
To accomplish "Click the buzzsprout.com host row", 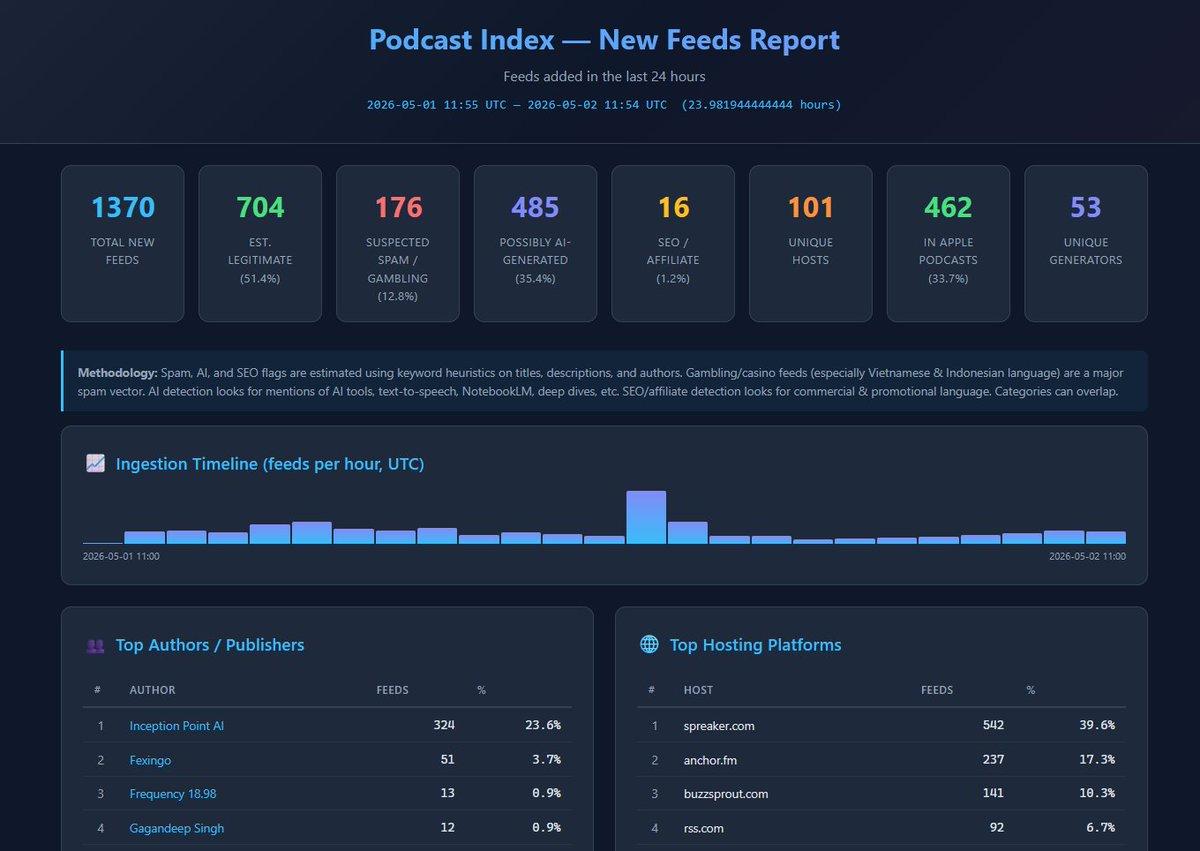I will click(x=882, y=794).
